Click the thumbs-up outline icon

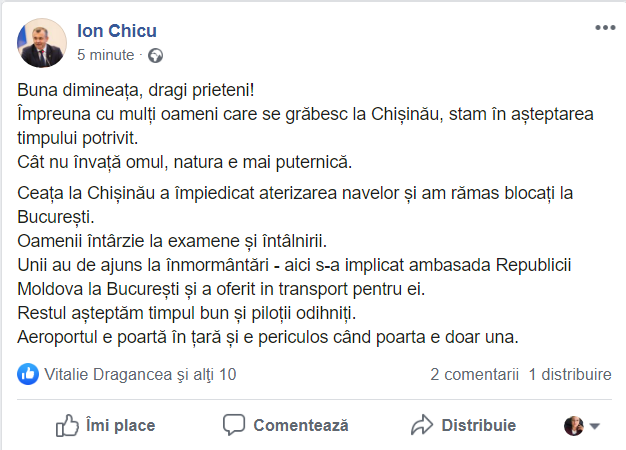pyautogui.click(x=67, y=425)
